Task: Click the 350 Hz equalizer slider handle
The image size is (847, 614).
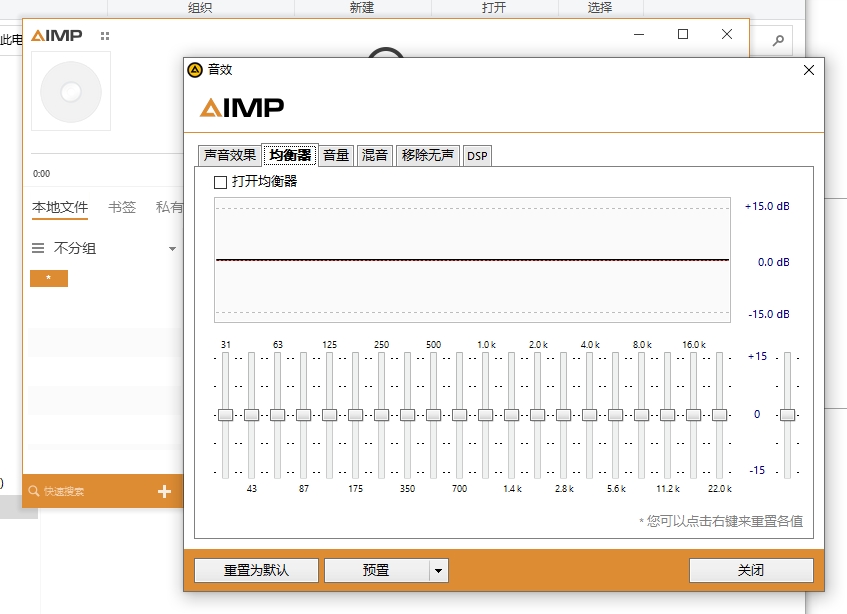Action: 407,415
